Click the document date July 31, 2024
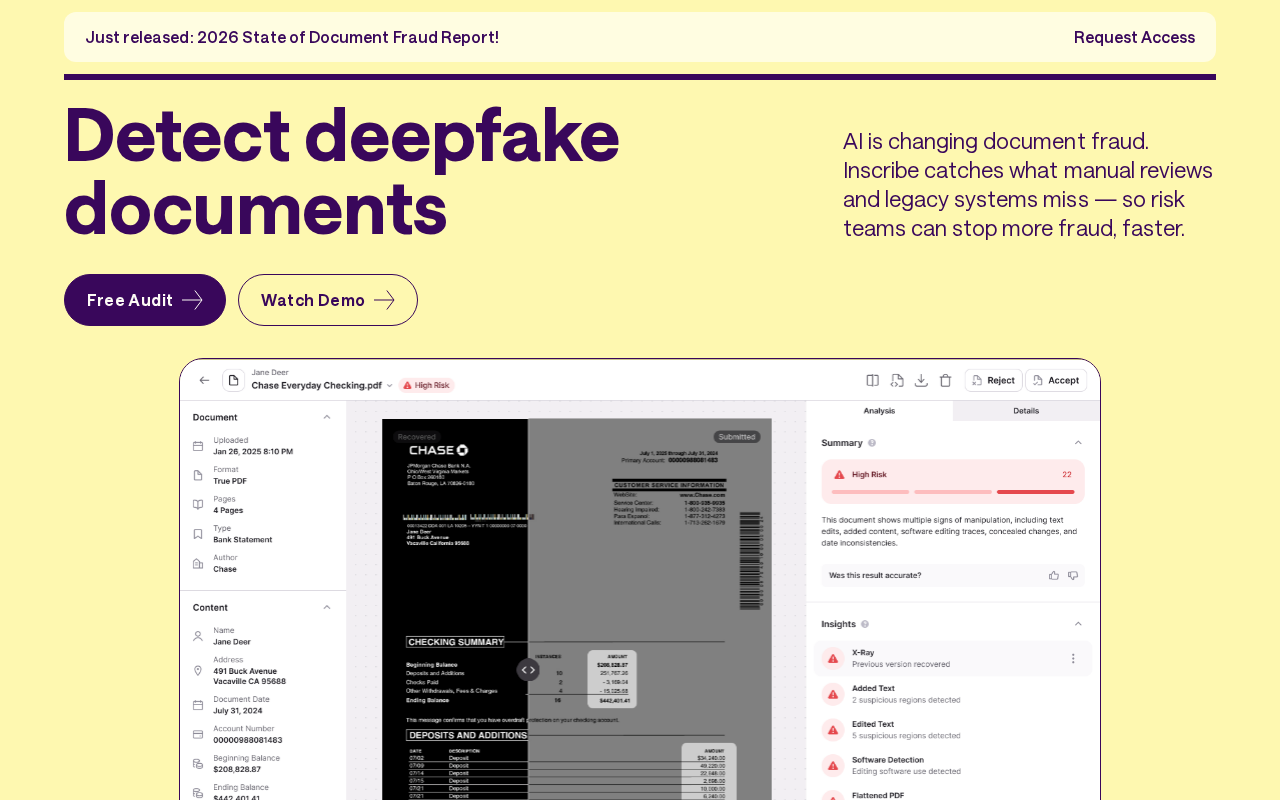The width and height of the screenshot is (1280, 800). pyautogui.click(x=238, y=711)
